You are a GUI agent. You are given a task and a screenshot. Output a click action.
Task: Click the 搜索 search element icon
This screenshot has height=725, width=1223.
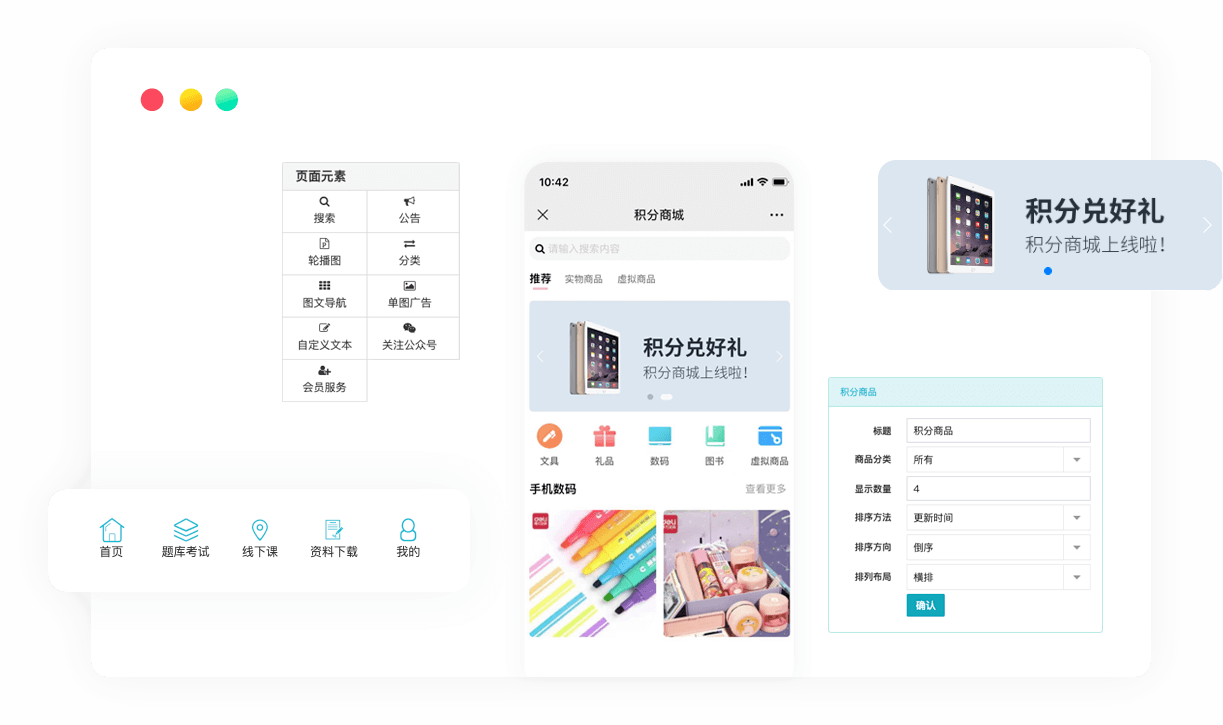pyautogui.click(x=324, y=202)
